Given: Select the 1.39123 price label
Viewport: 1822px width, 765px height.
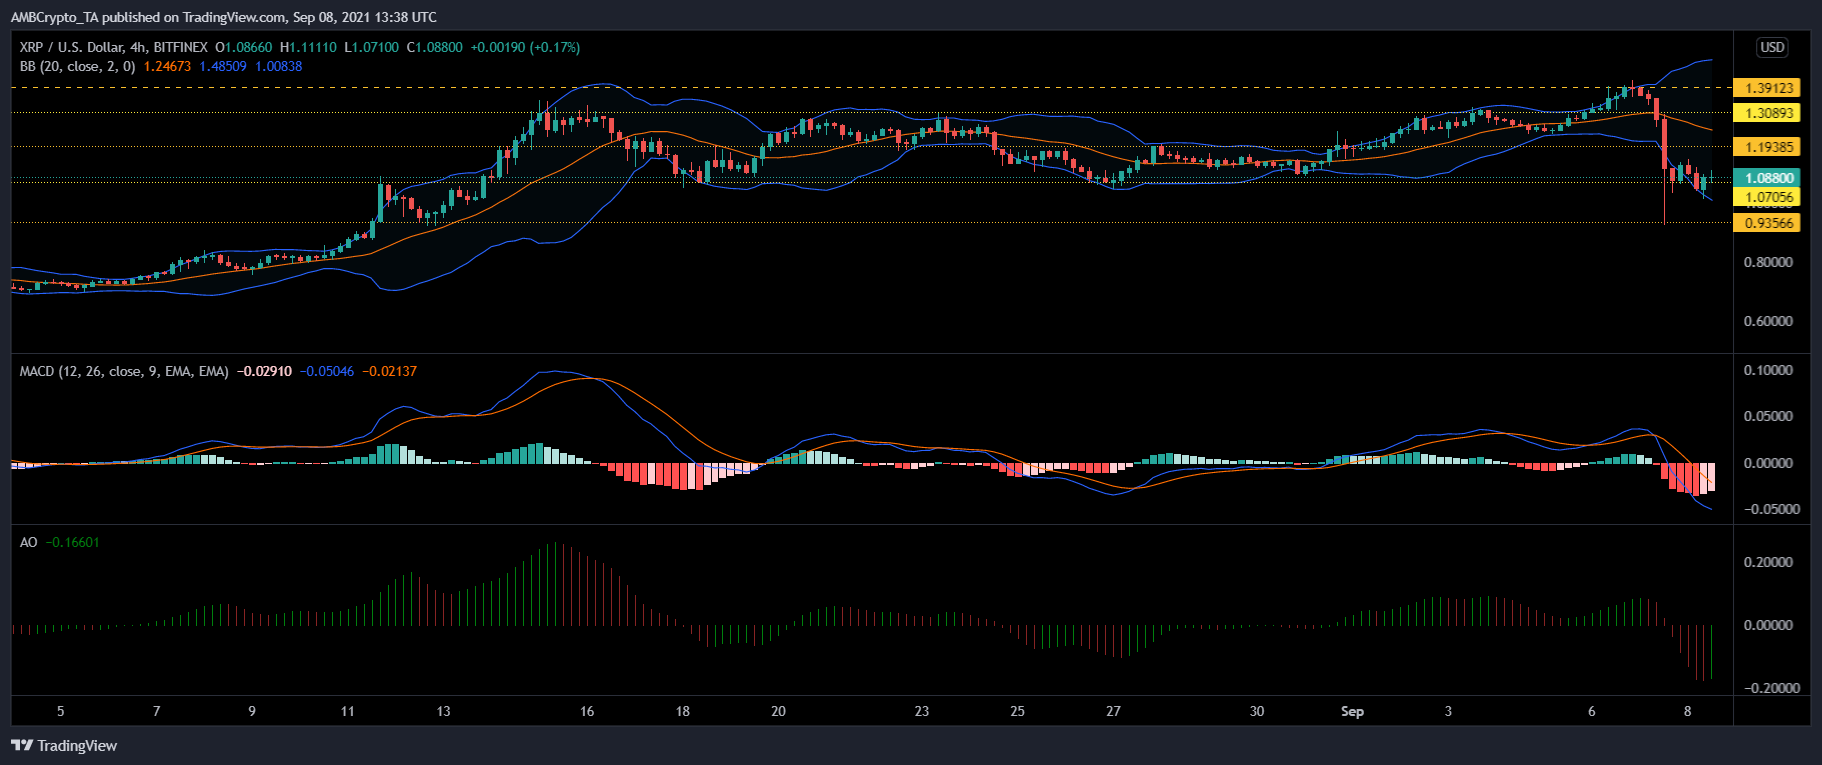Looking at the screenshot, I should (1768, 88).
